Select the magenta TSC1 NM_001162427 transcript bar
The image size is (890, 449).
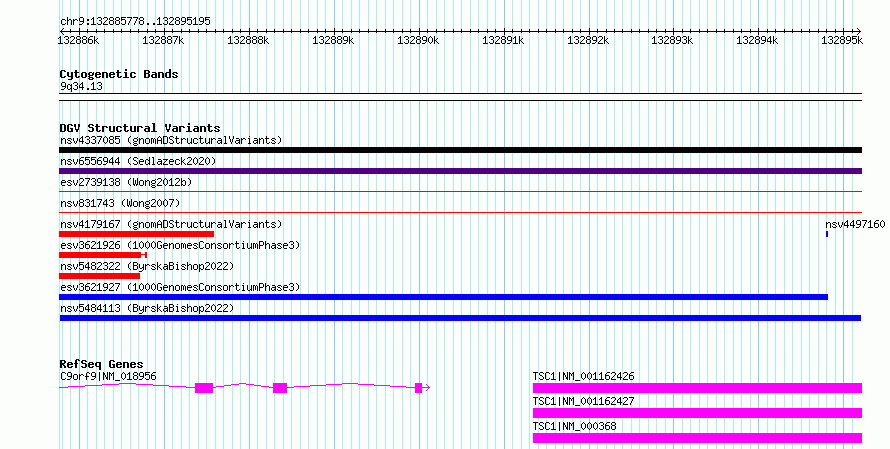click(x=697, y=413)
